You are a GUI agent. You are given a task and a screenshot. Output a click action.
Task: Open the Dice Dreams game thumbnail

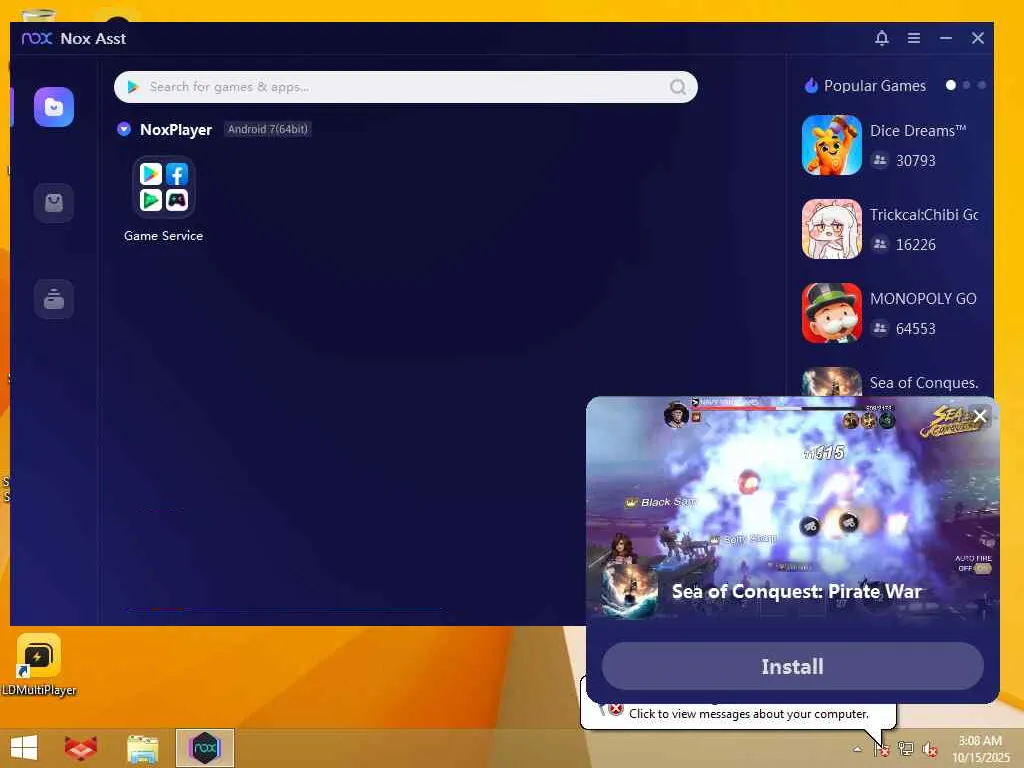(x=832, y=145)
